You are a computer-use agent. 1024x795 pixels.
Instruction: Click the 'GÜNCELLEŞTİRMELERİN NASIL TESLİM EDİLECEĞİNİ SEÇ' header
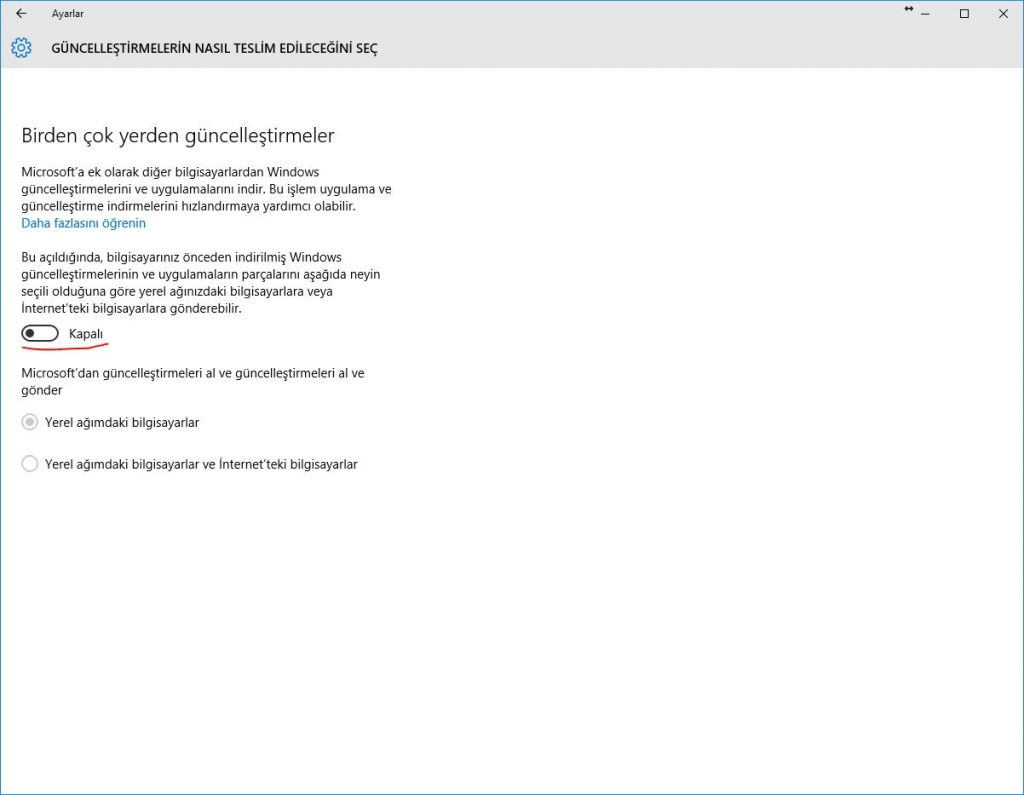click(214, 48)
